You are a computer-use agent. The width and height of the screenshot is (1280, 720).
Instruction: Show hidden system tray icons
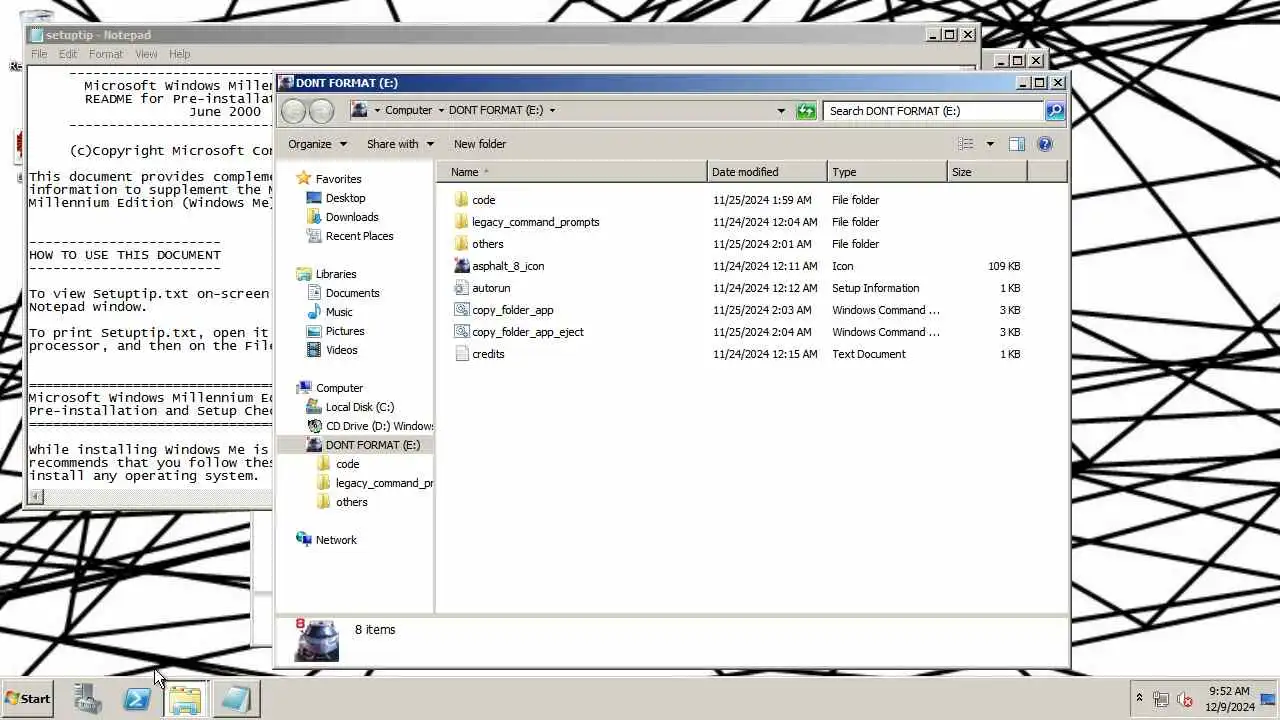pos(1139,698)
